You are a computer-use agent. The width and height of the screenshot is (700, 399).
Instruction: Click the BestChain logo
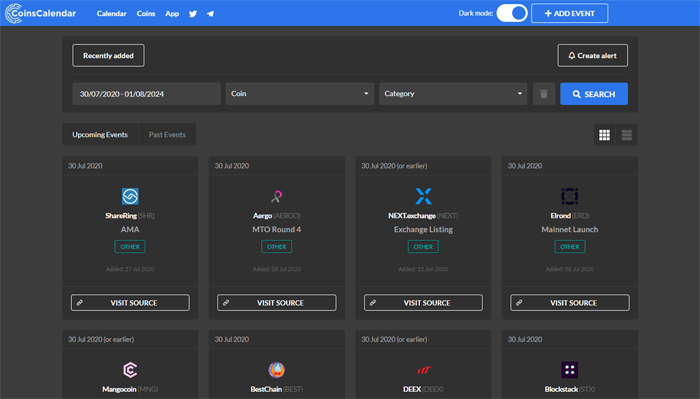(x=277, y=370)
